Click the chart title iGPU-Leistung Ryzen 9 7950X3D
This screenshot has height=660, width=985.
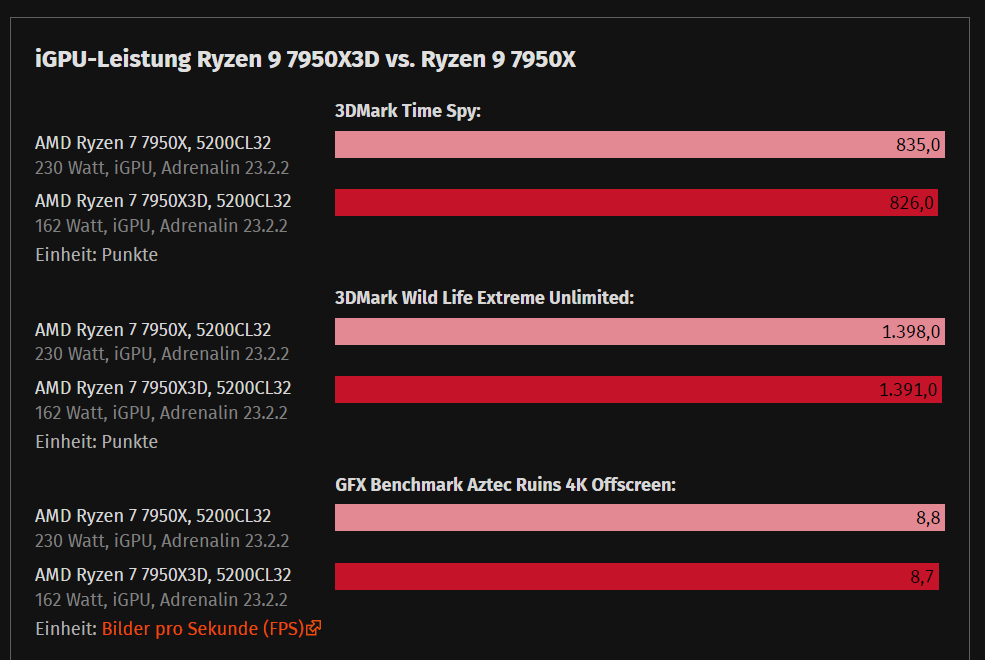coord(305,59)
